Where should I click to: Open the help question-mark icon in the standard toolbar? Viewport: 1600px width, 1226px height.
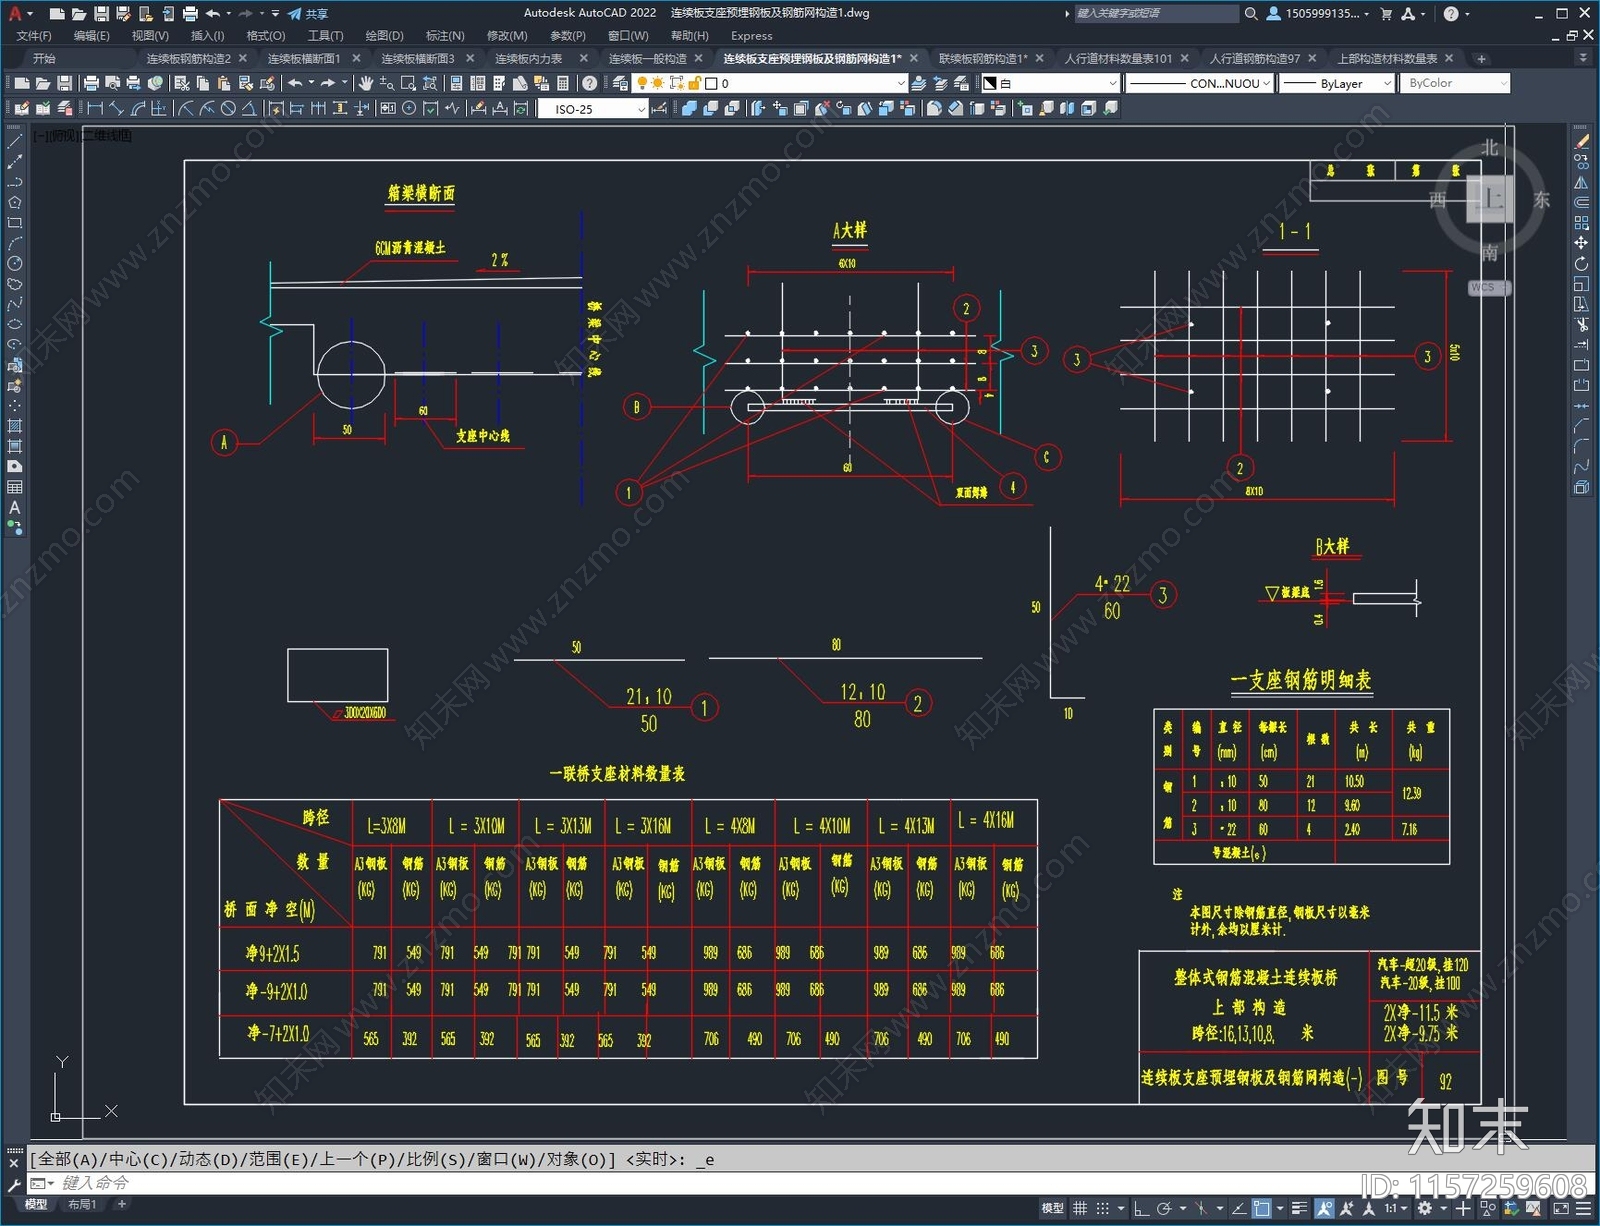click(x=590, y=83)
